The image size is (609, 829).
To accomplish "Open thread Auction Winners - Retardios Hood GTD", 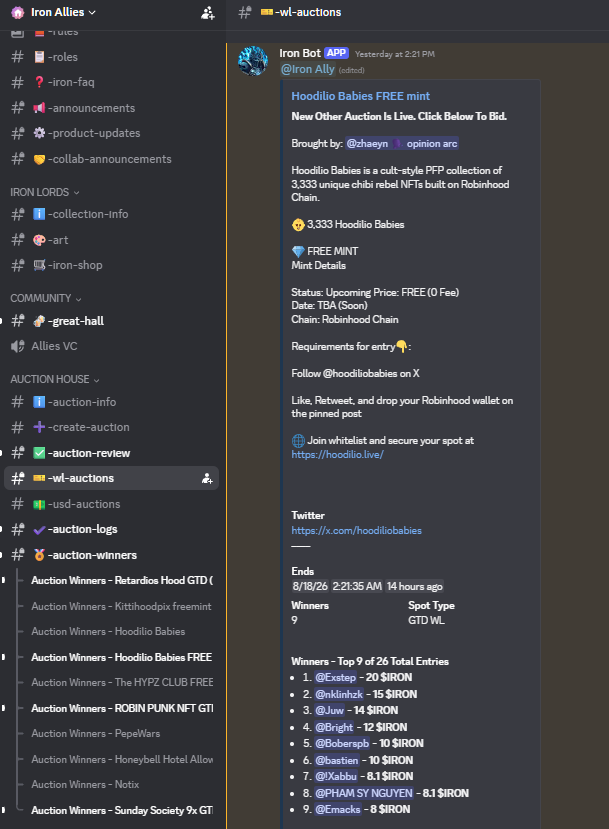I will pyautogui.click(x=122, y=581).
